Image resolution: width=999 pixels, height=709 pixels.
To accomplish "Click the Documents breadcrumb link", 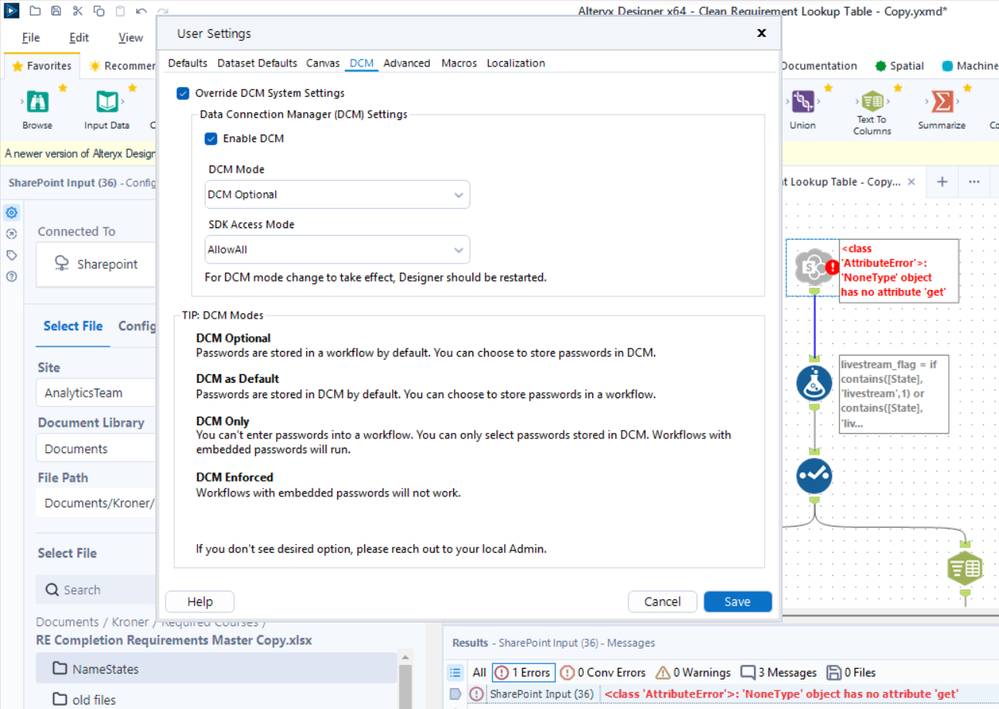I will pyautogui.click(x=68, y=622).
